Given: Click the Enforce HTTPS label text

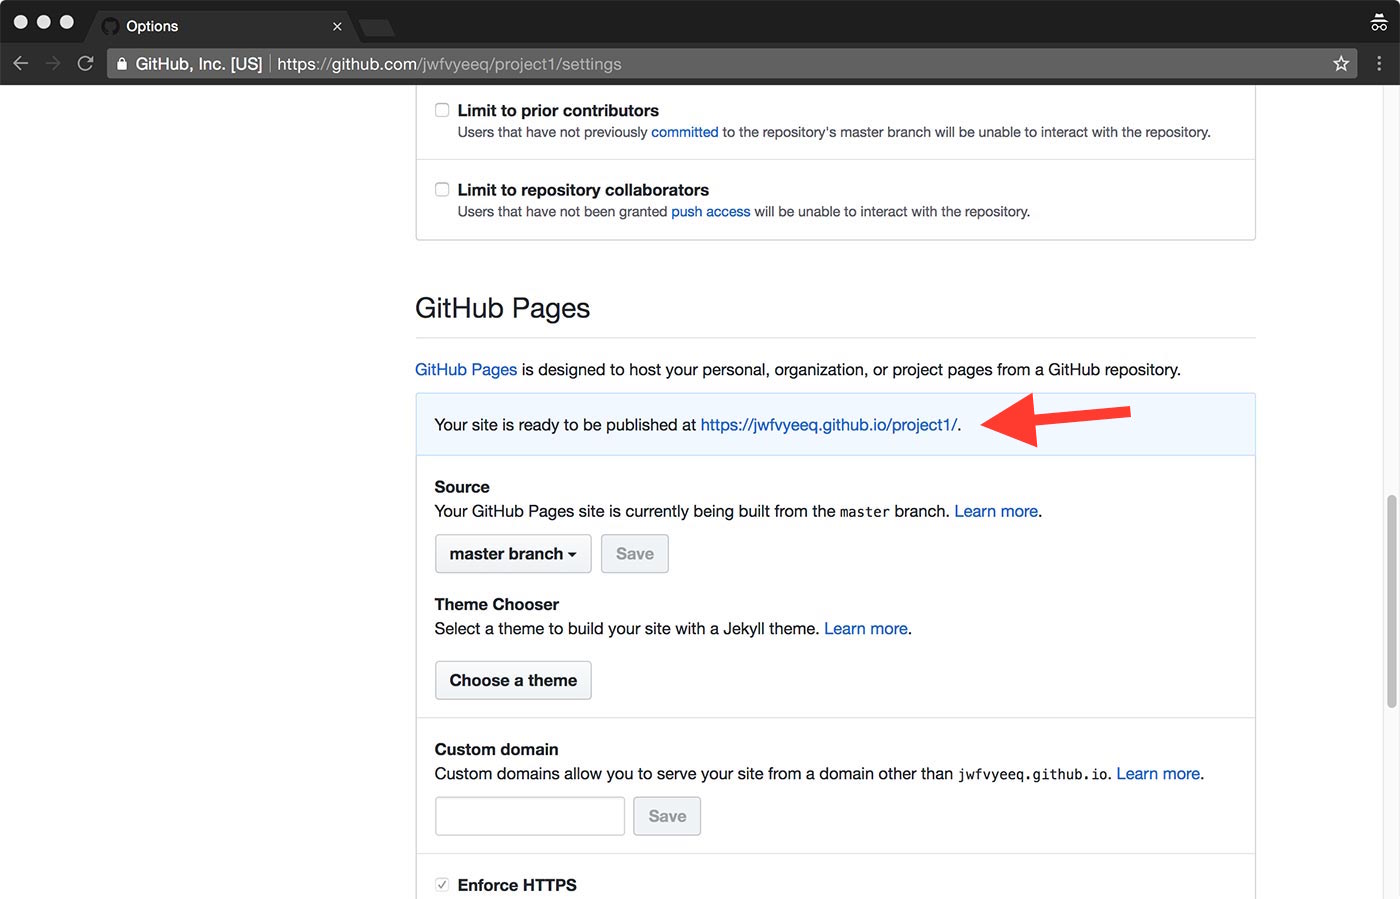Looking at the screenshot, I should click(517, 885).
